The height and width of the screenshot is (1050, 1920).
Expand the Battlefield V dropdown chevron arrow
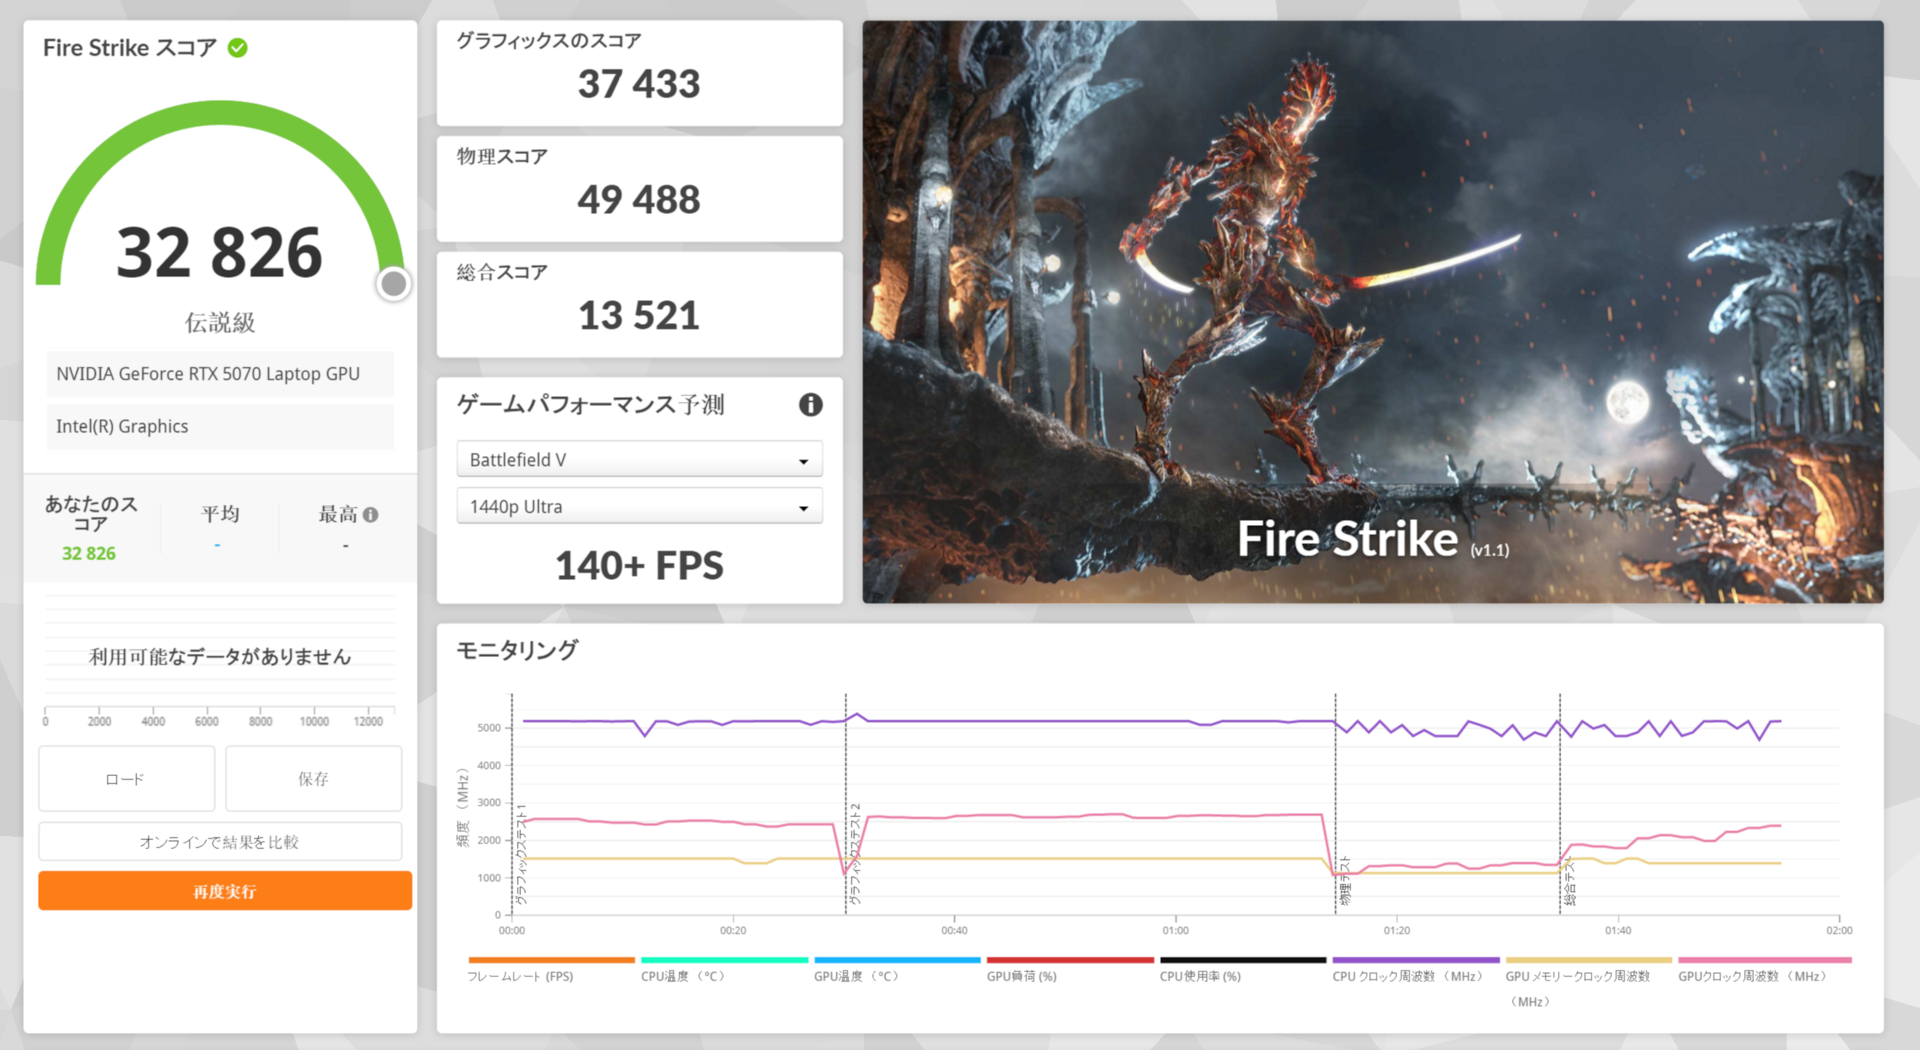803,460
